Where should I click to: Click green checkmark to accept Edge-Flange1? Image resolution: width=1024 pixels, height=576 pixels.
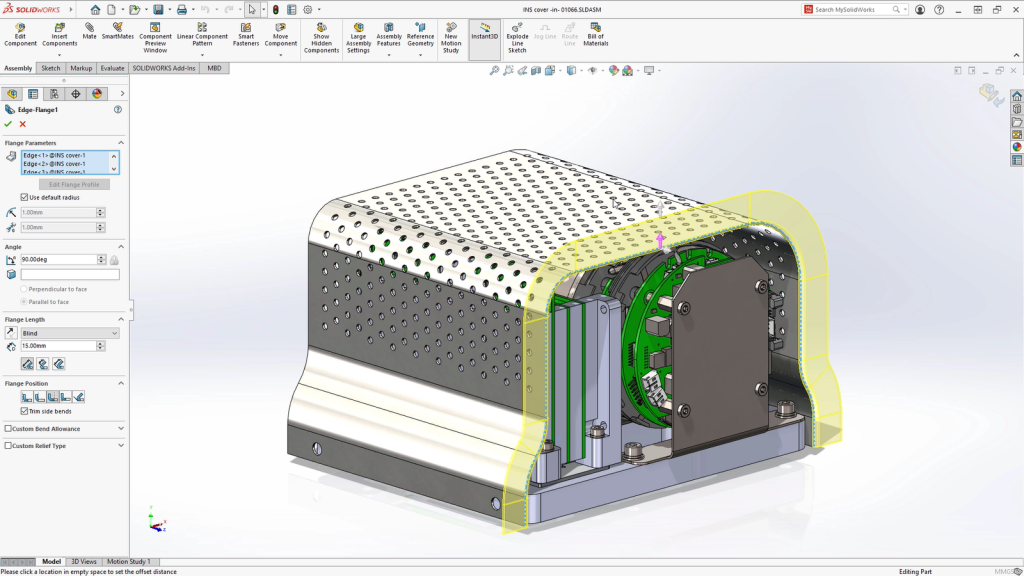8,124
